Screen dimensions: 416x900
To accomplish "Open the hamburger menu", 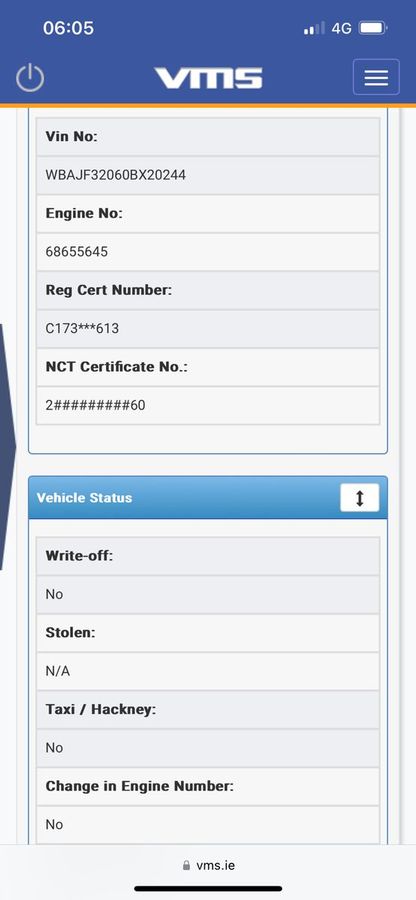I will (x=376, y=76).
